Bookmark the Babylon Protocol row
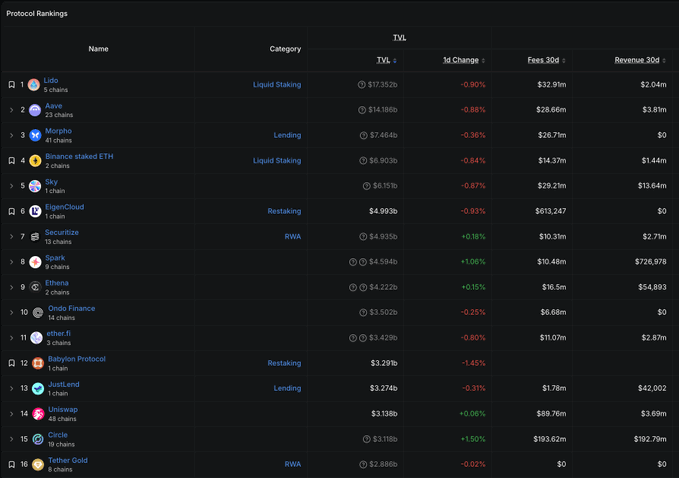Viewport: 679px width, 478px height. [x=12, y=363]
